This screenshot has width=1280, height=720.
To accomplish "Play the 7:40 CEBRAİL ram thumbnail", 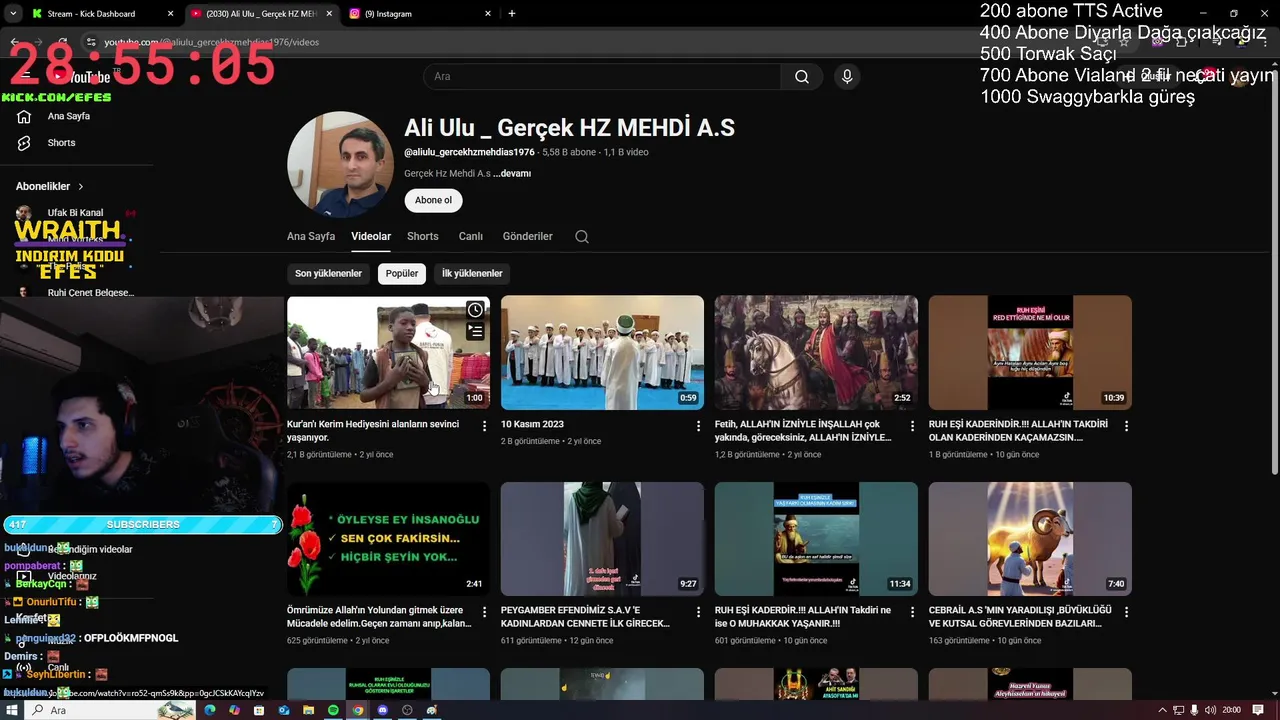I will 1030,539.
